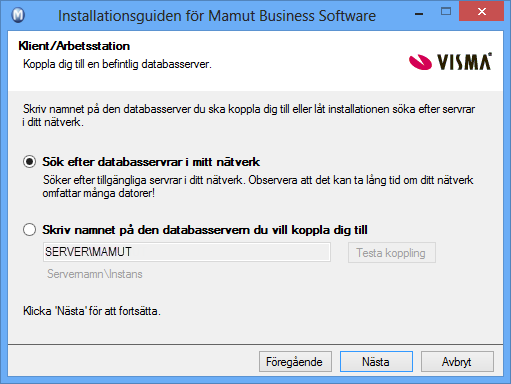
Task: Click the 'Servernamn\Instans' hint text
Action: 95,274
